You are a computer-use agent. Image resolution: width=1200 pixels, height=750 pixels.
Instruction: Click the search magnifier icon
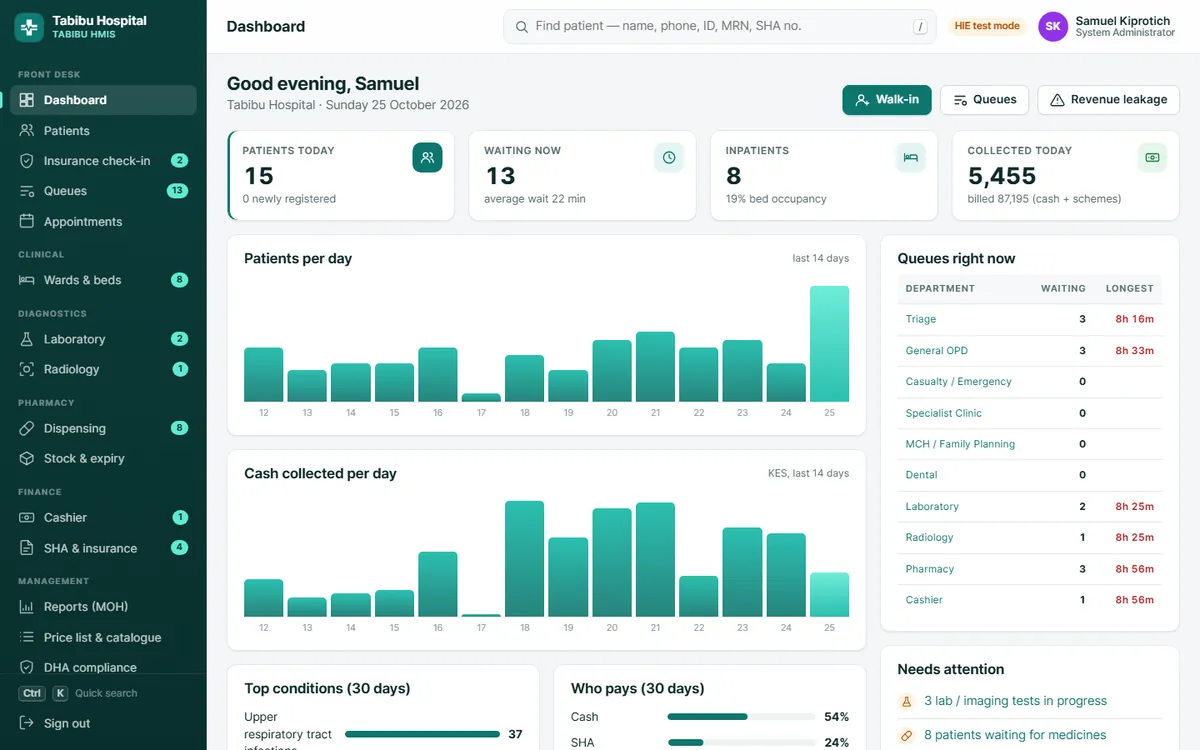[521, 27]
